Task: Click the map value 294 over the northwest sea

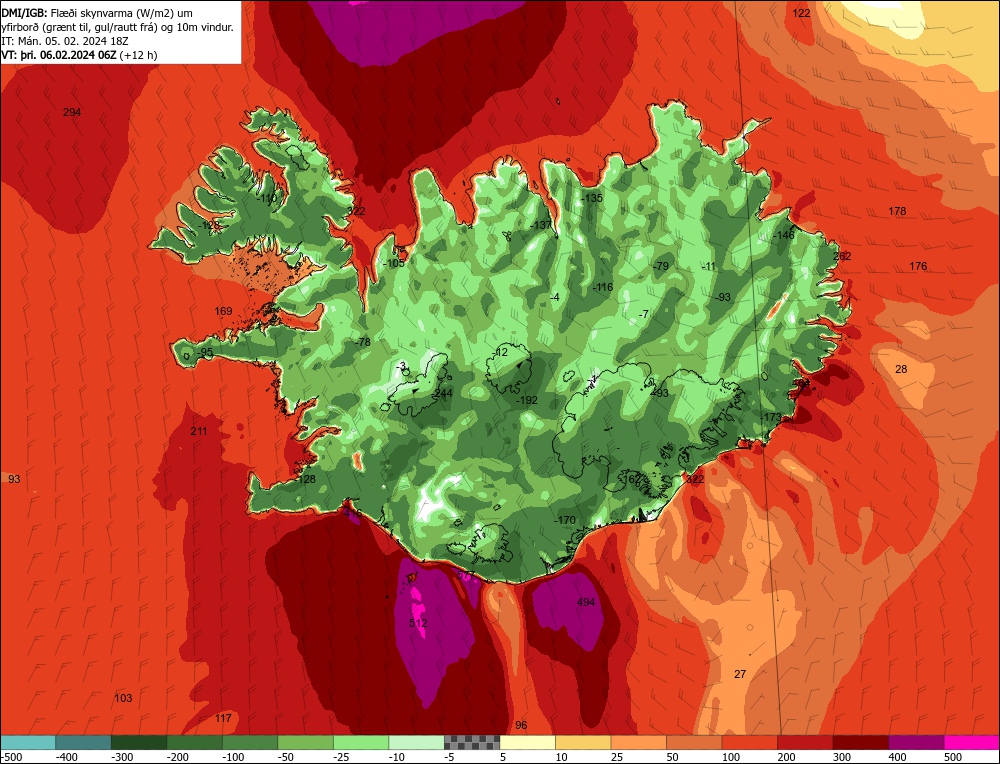Action: [72, 112]
